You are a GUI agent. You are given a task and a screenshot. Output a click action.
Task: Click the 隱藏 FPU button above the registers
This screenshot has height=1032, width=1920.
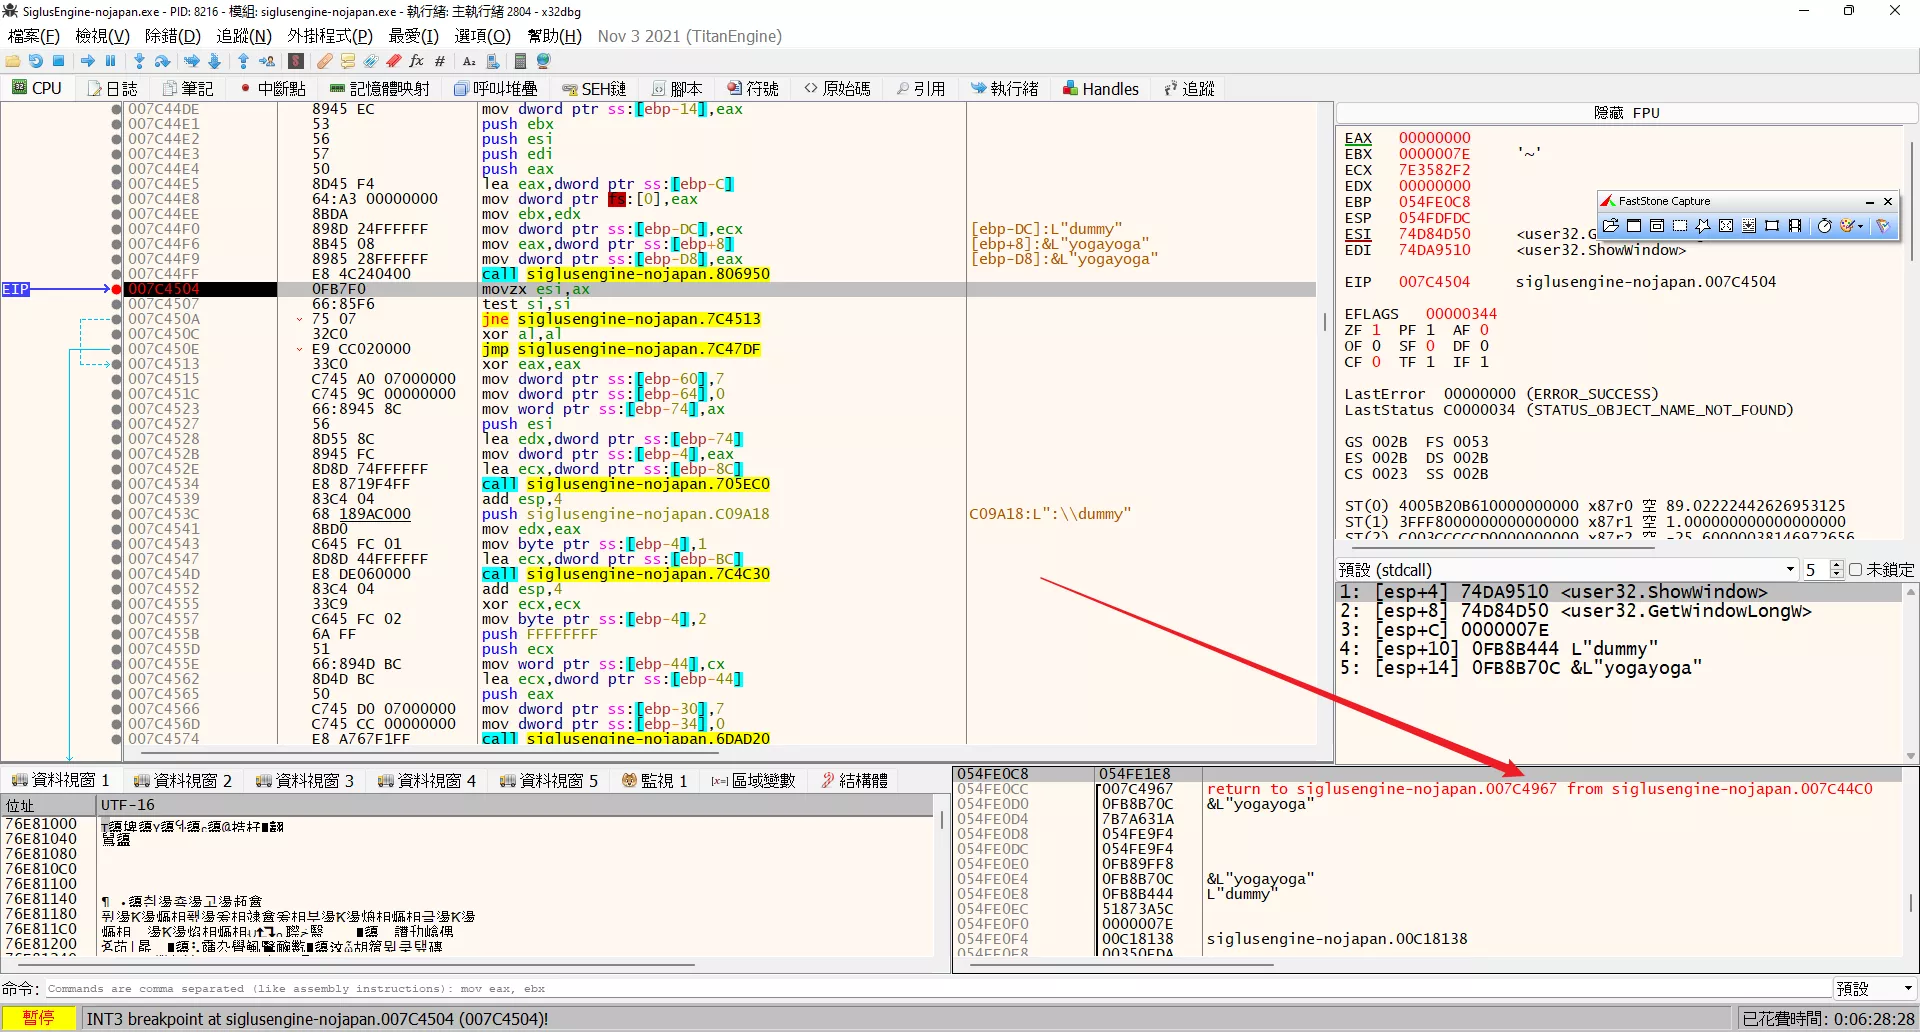click(1626, 113)
